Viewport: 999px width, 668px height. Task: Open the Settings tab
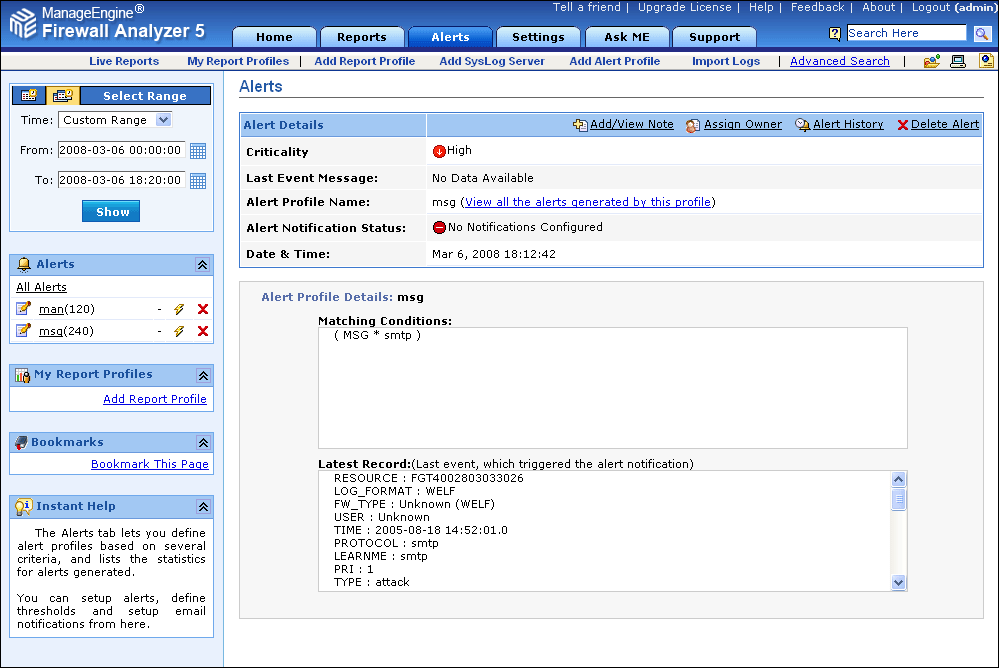(x=538, y=37)
